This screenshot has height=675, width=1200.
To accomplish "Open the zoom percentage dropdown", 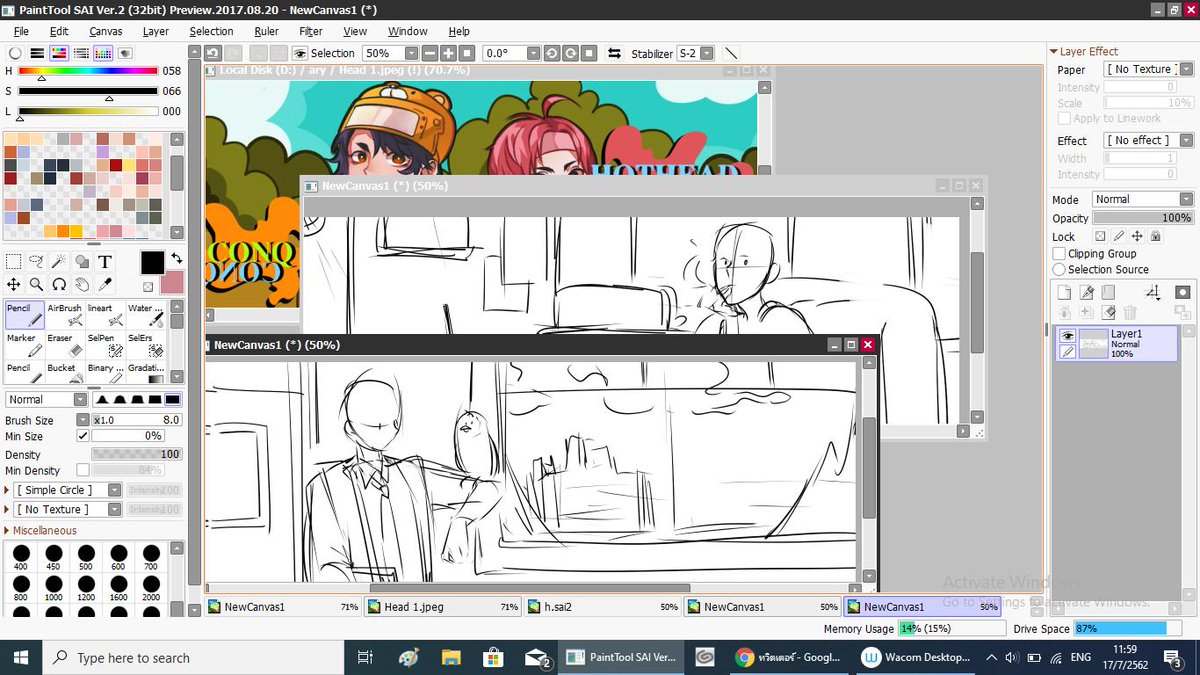I will pos(410,53).
